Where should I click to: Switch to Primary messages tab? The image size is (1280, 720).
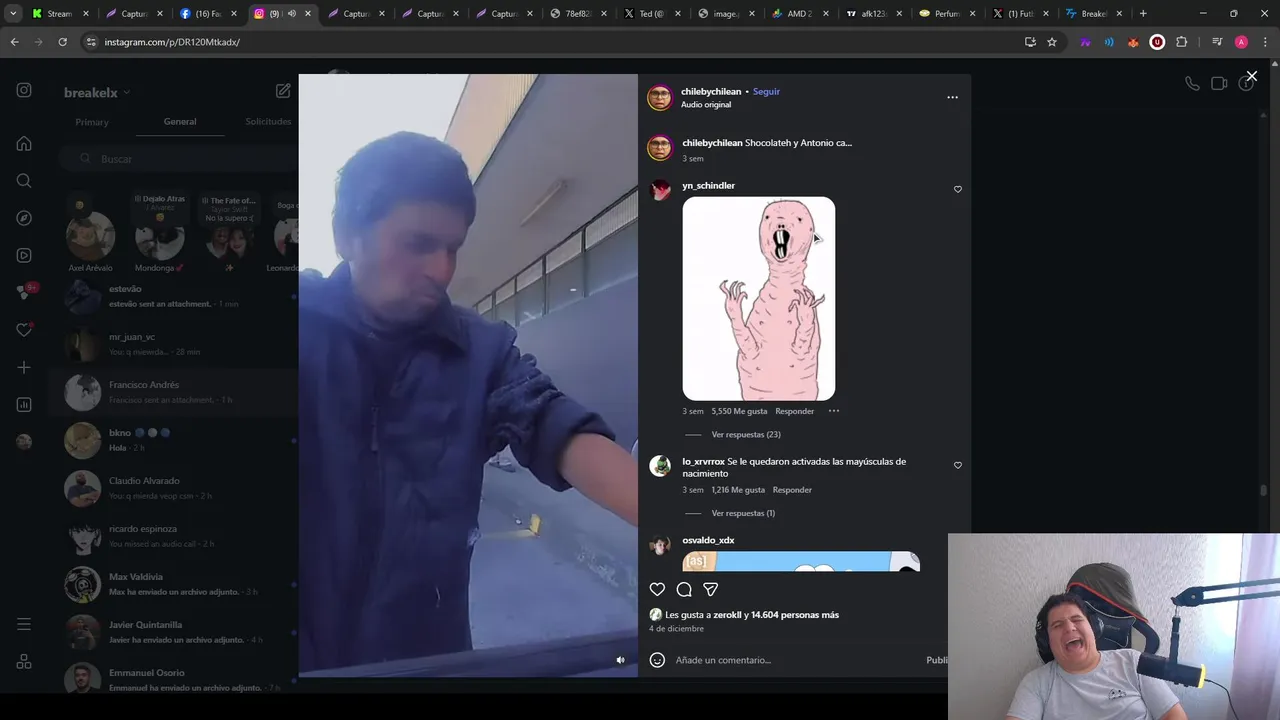click(92, 122)
